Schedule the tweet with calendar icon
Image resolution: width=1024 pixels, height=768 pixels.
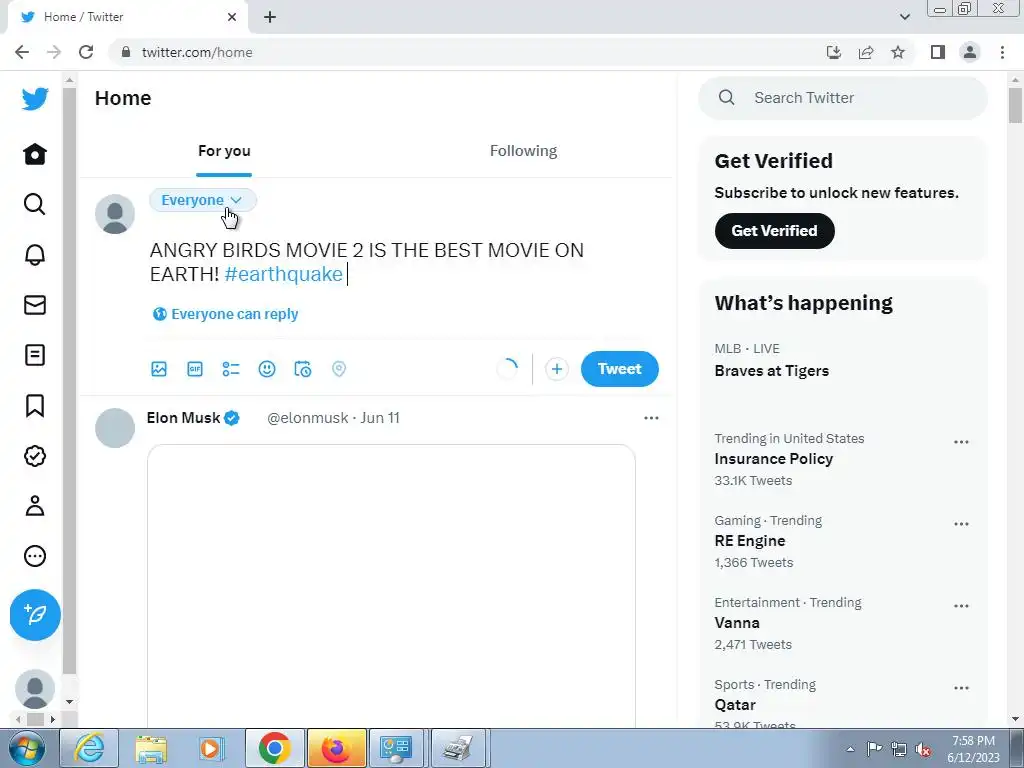pyautogui.click(x=302, y=369)
